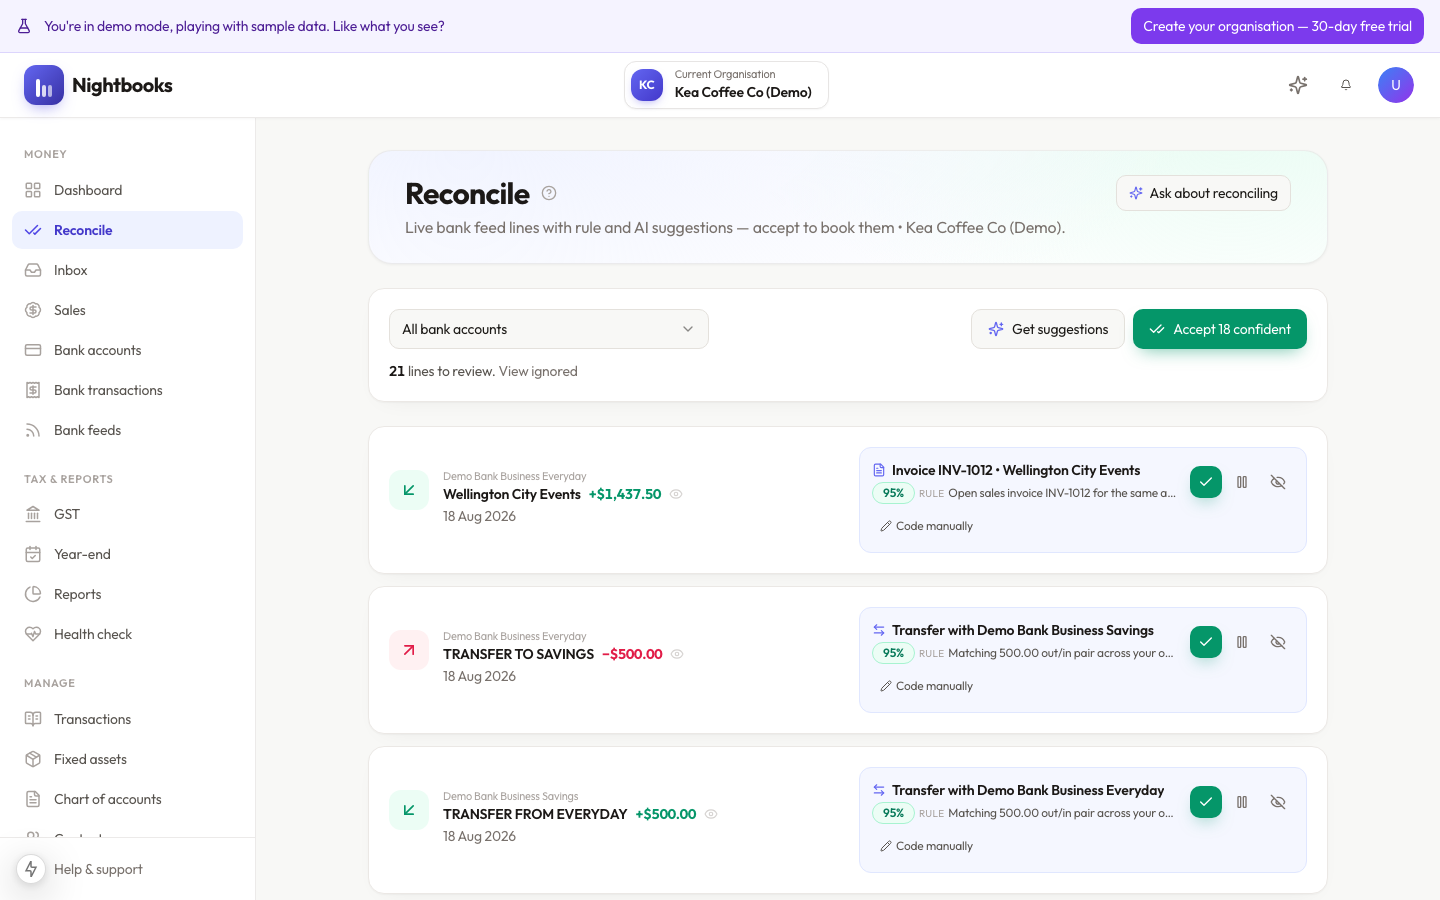Image resolution: width=1440 pixels, height=900 pixels.
Task: Click the Nightbooks logo icon
Action: (44, 86)
